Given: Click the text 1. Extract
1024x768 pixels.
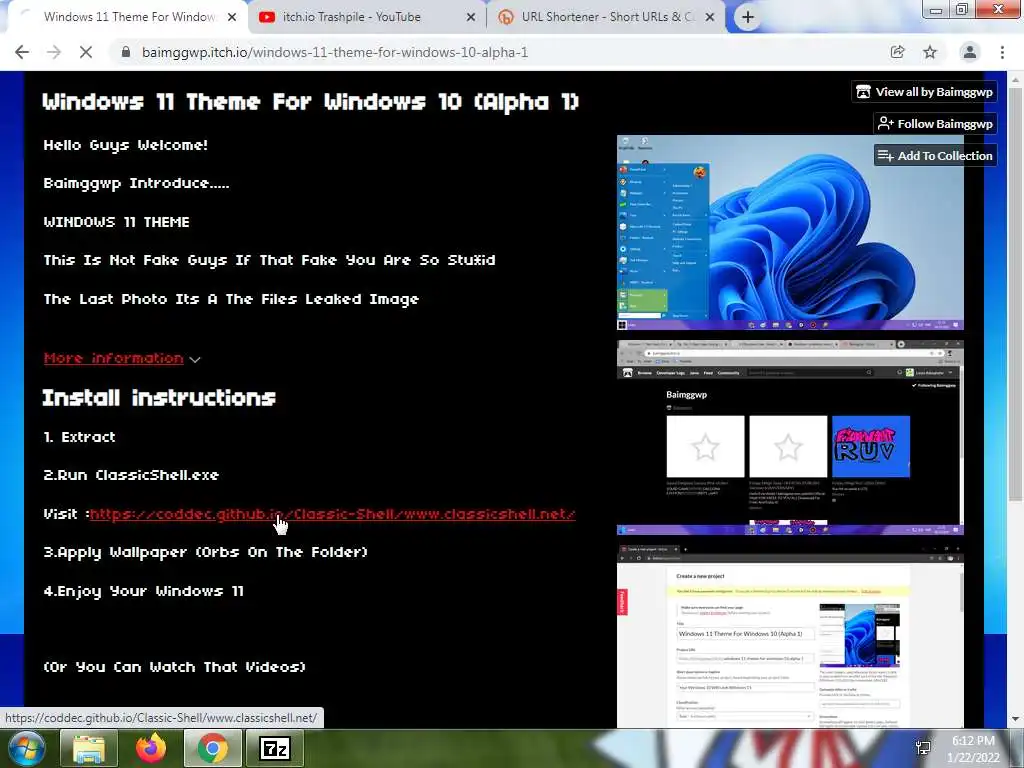Looking at the screenshot, I should click(80, 437).
